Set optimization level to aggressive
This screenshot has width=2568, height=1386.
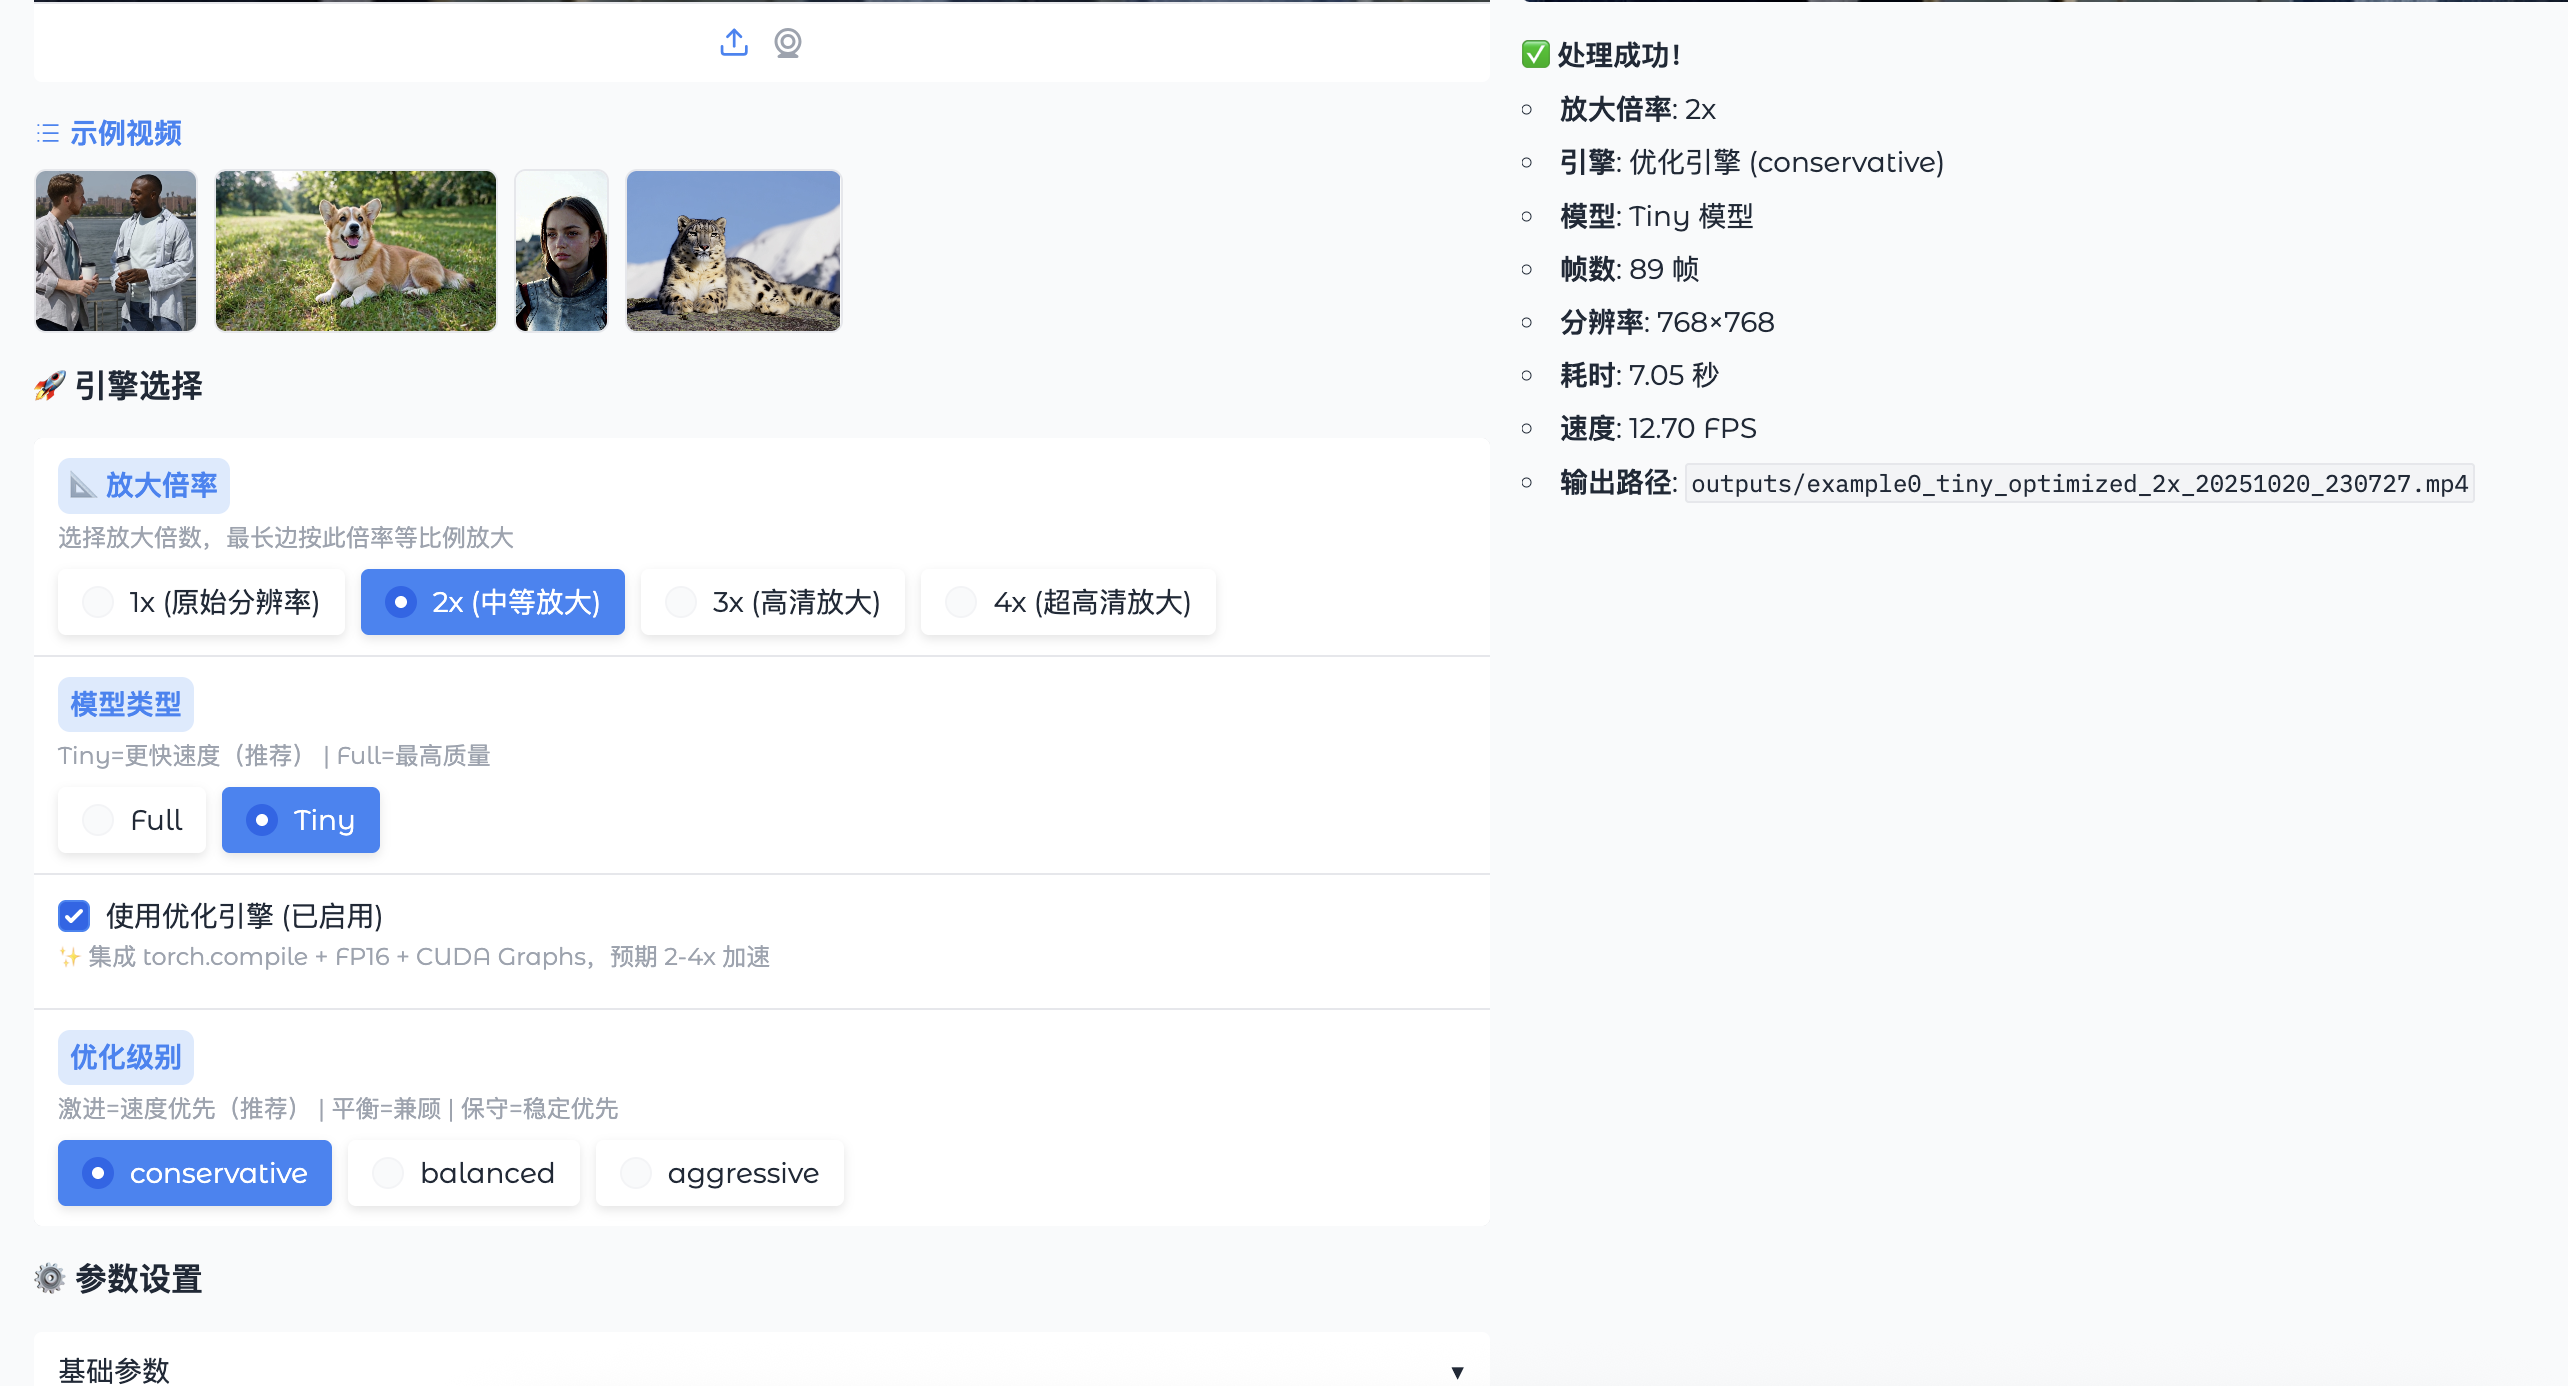click(x=719, y=1173)
